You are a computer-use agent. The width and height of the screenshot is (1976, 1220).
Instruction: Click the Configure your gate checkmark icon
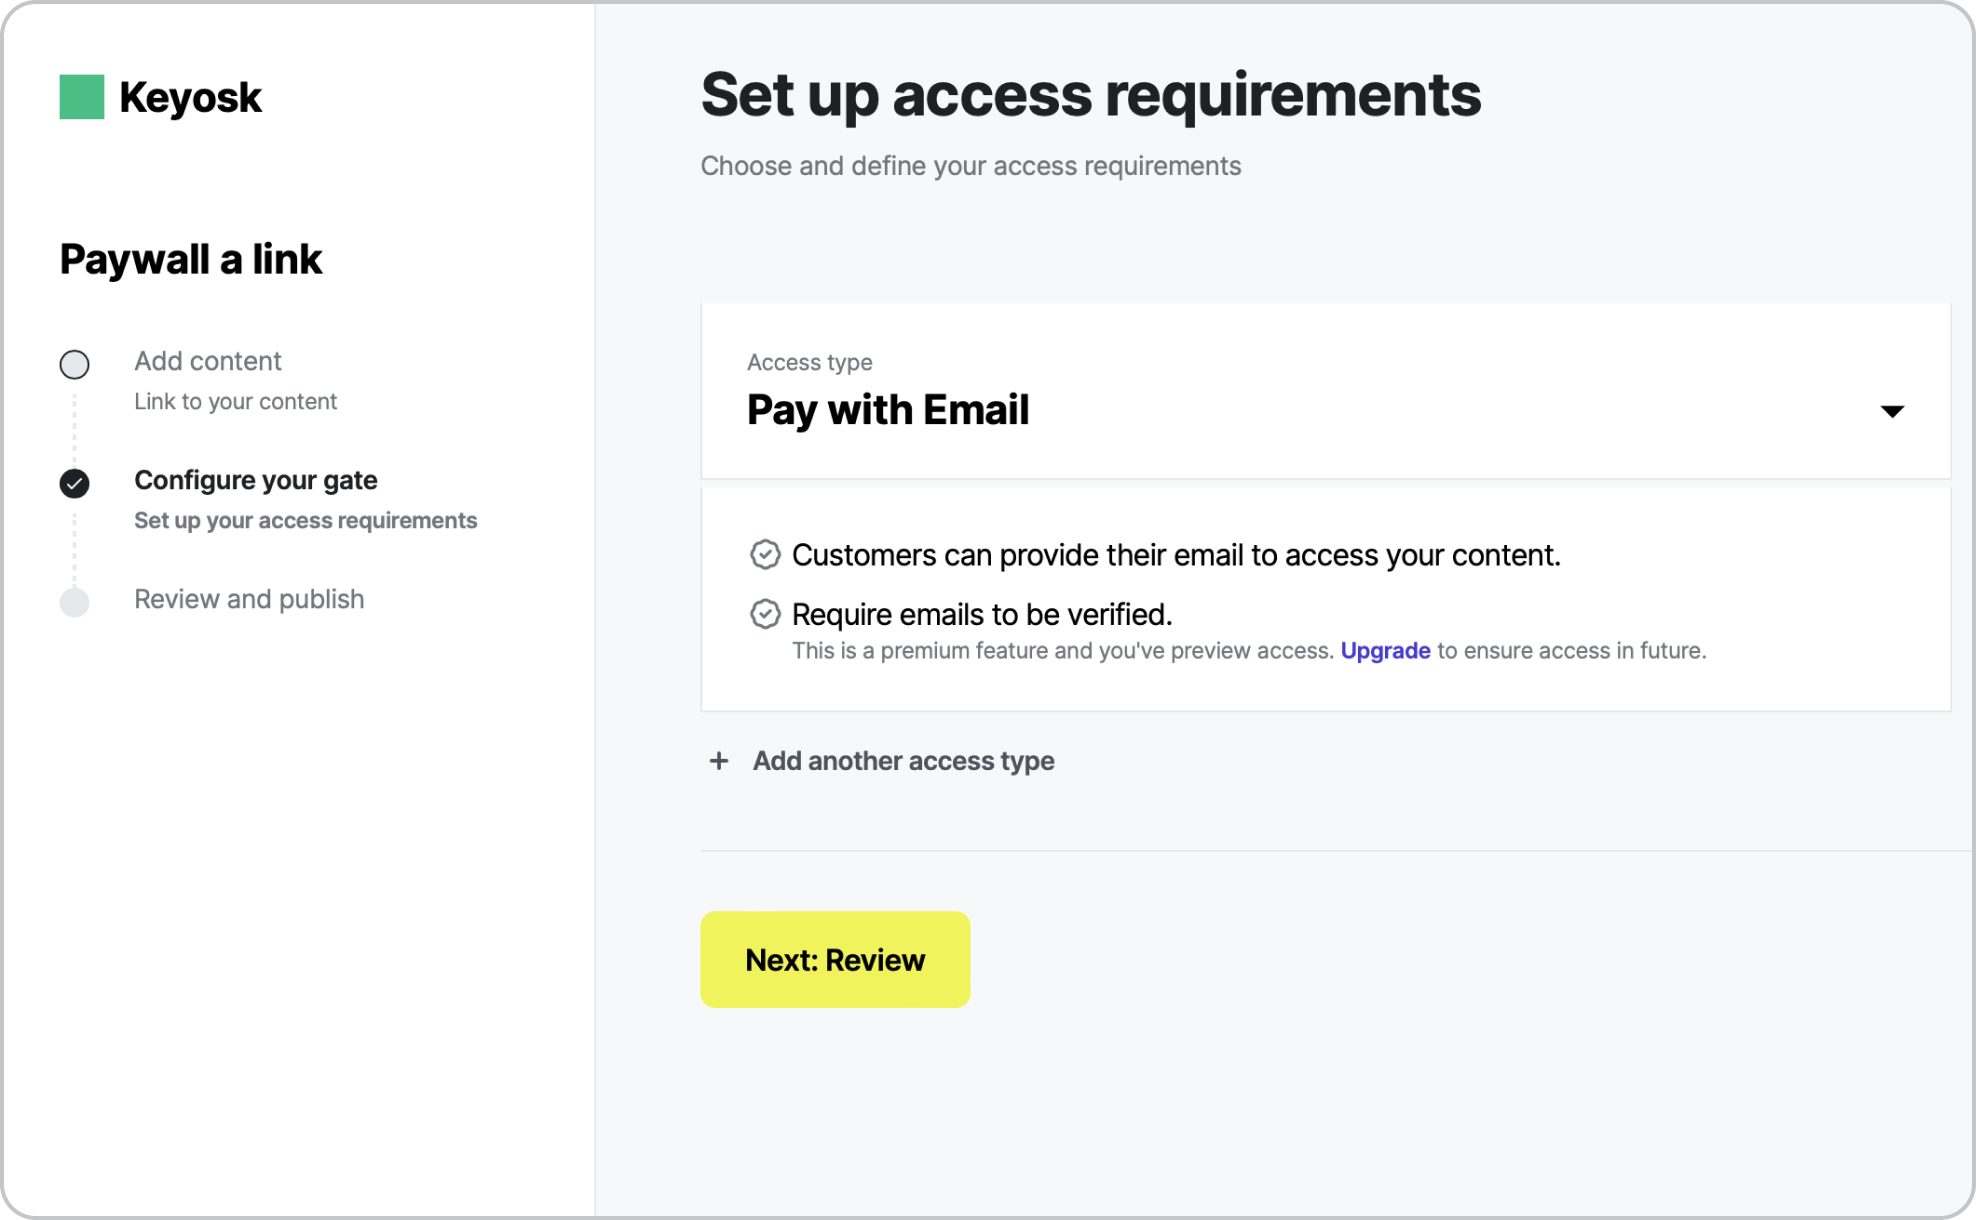pos(74,483)
